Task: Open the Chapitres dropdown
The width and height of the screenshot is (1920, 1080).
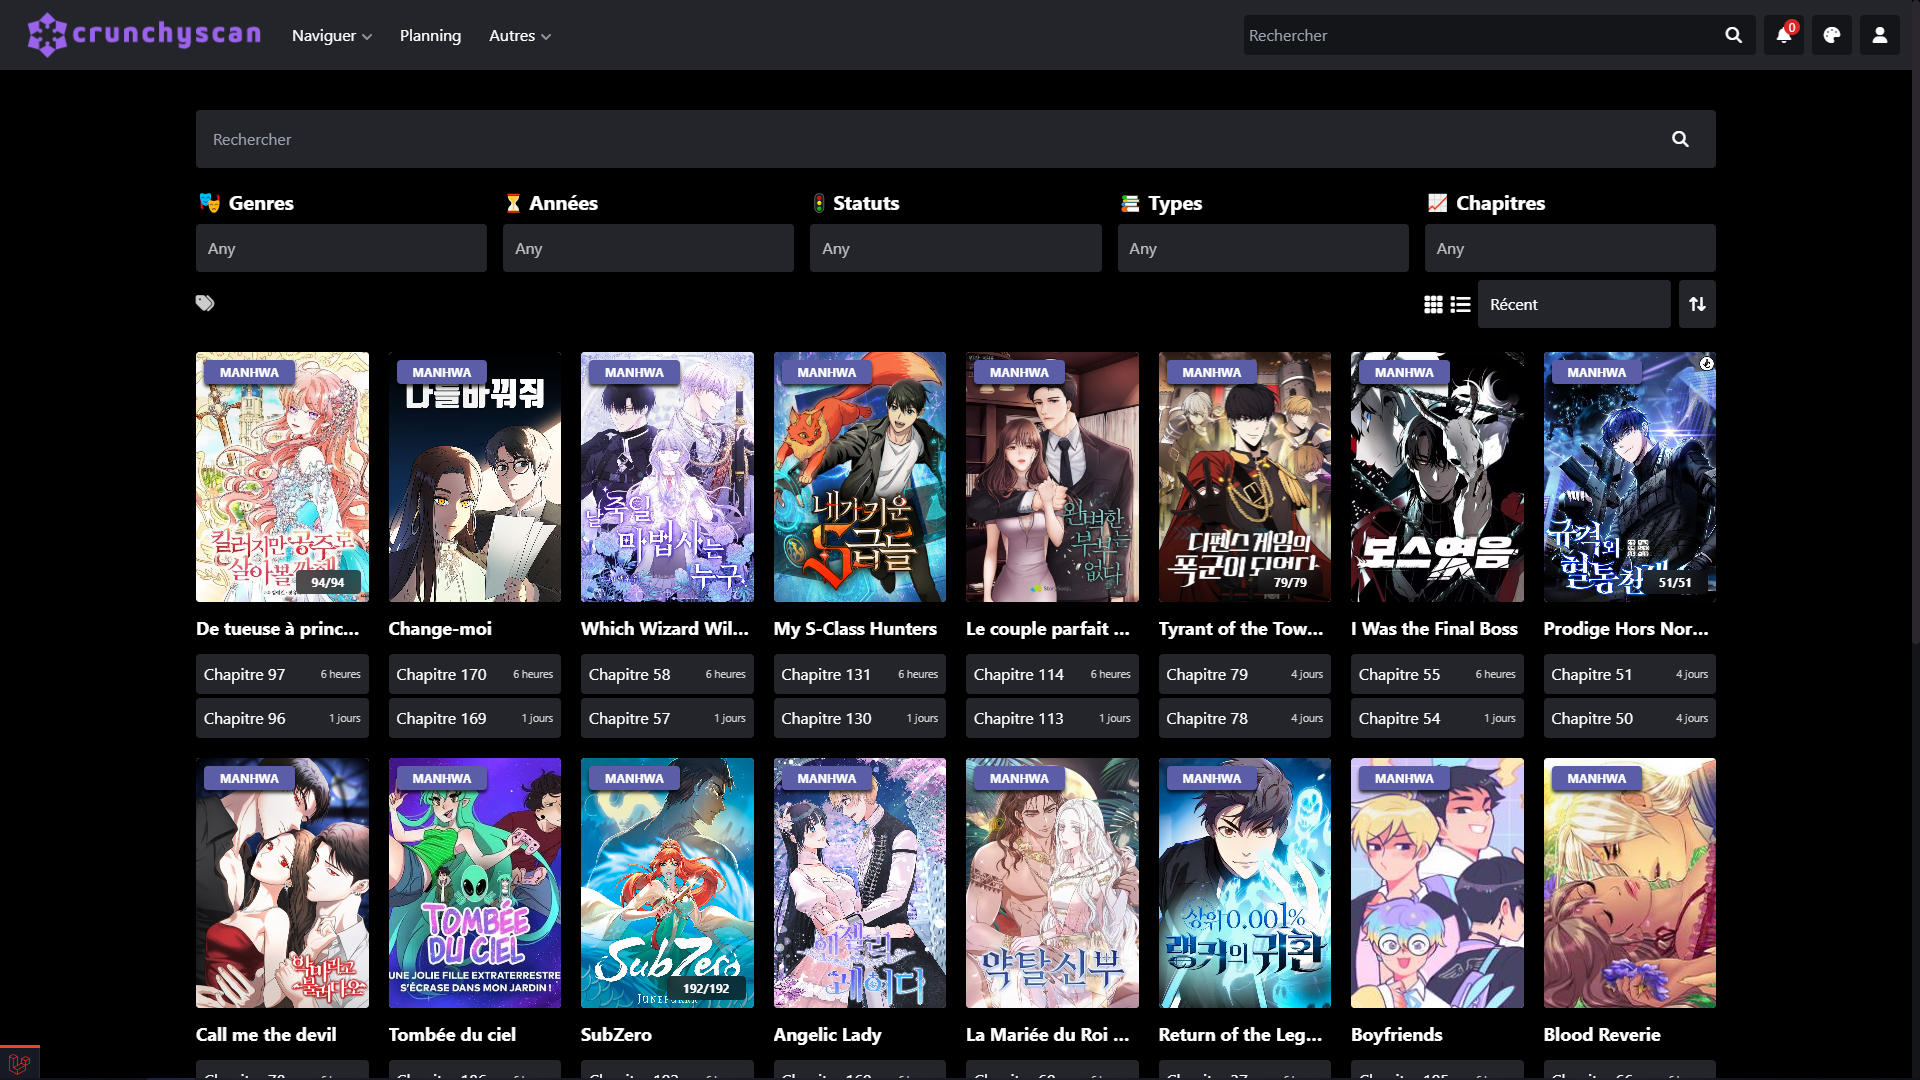Action: point(1570,248)
